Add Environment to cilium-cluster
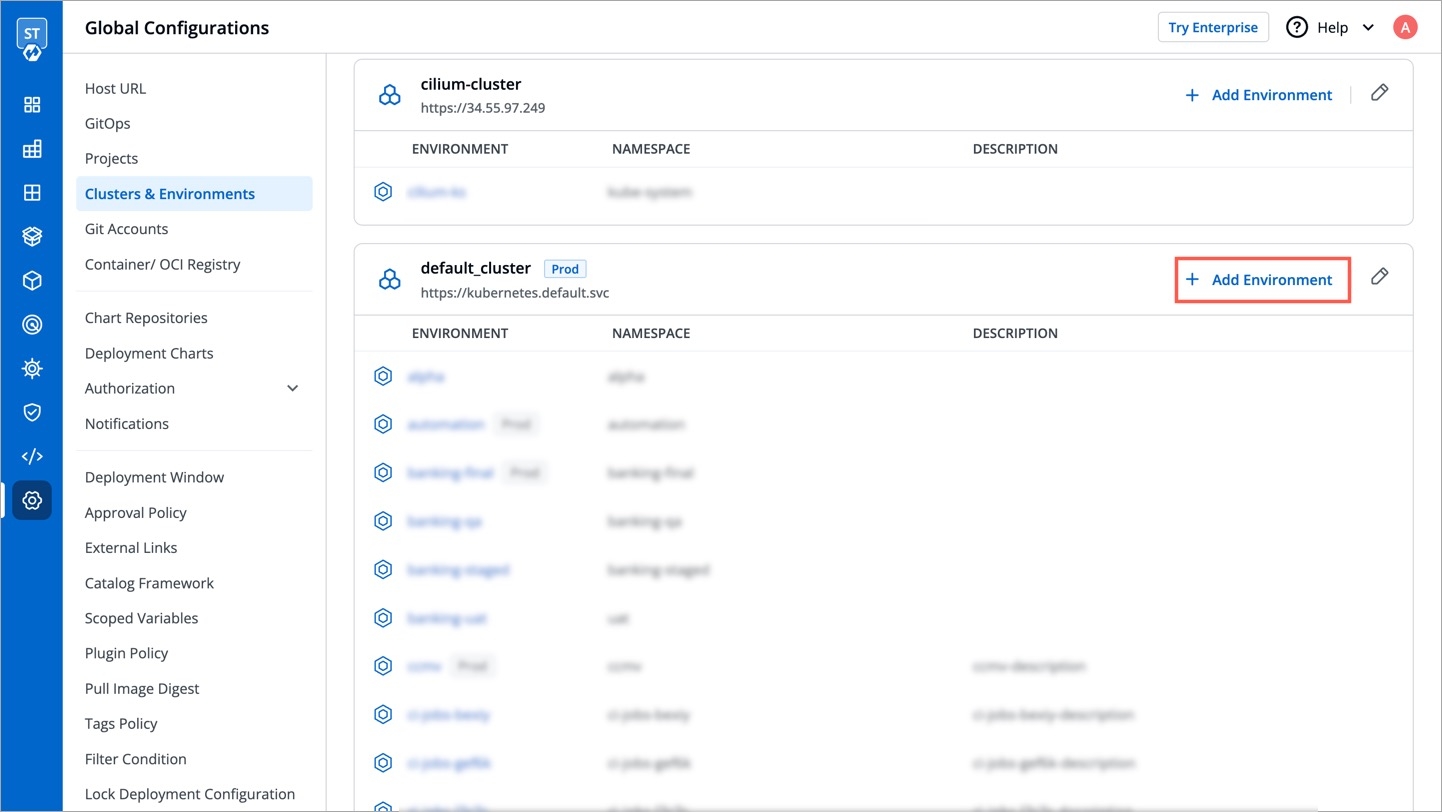The width and height of the screenshot is (1442, 812). pyautogui.click(x=1258, y=95)
